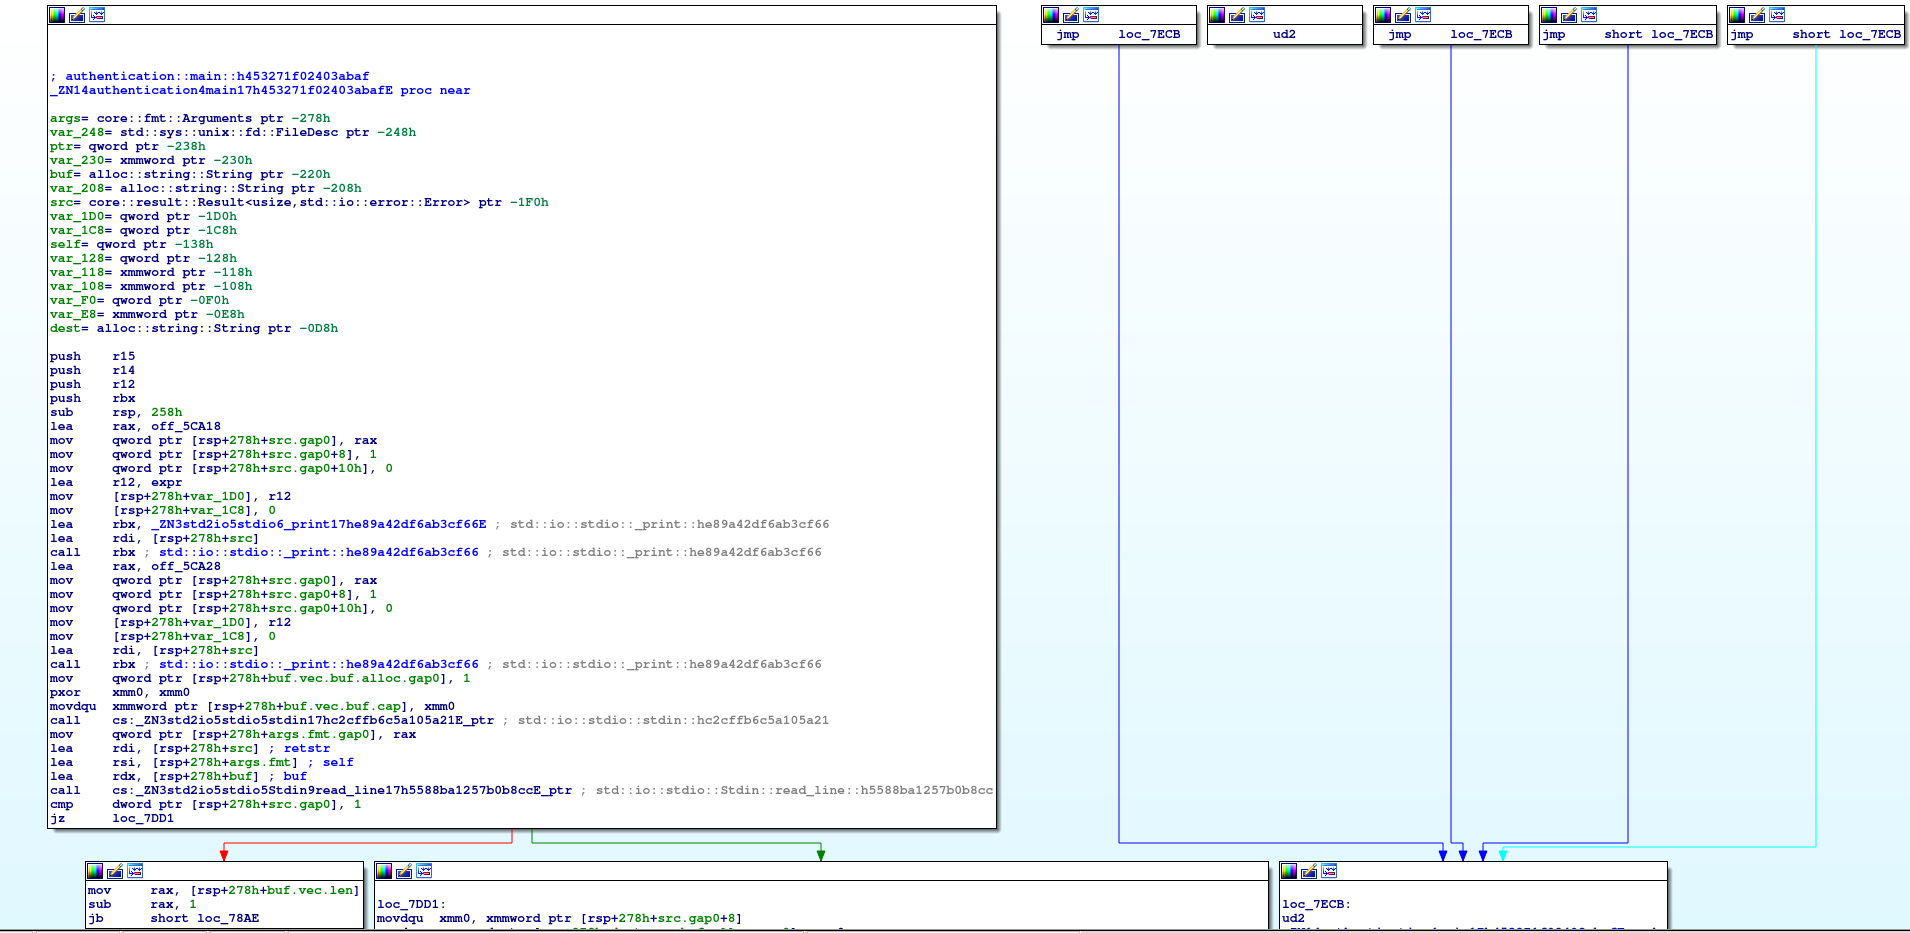Click the pencil icon on the buf.vec.len block
Image resolution: width=1910 pixels, height=933 pixels.
click(115, 870)
